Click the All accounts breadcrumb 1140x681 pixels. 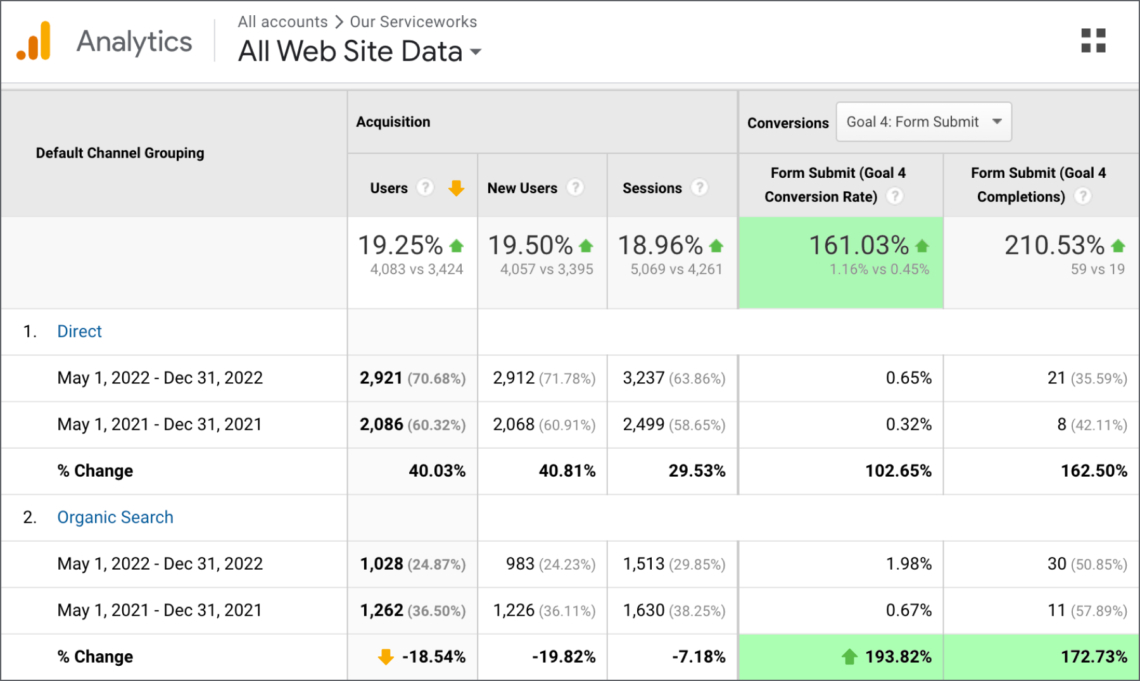[x=282, y=21]
